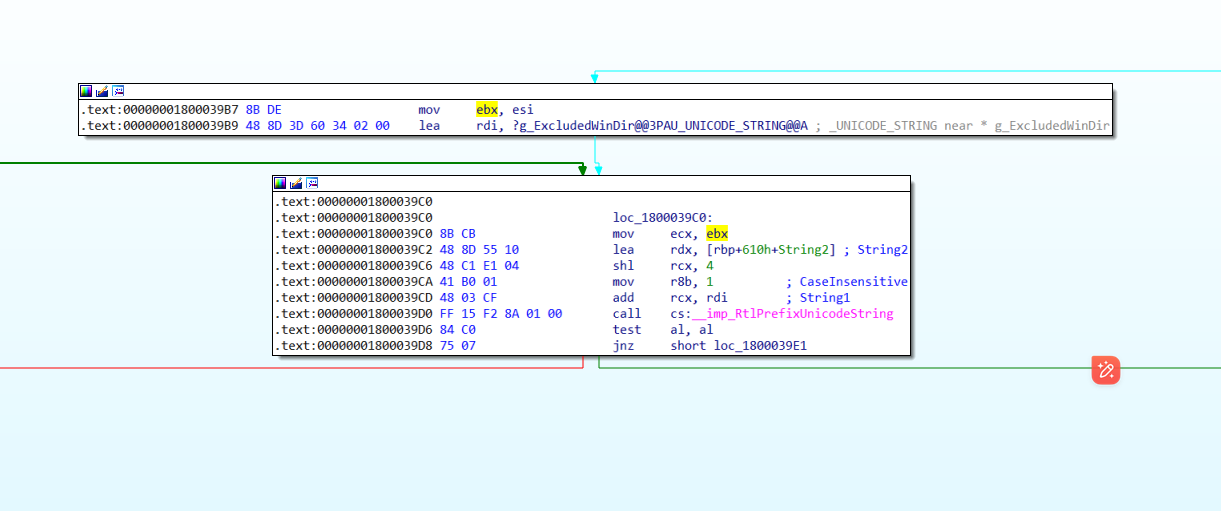Click opcode bytes '48 8D 55 10'
The image size is (1221, 511).
[480, 250]
